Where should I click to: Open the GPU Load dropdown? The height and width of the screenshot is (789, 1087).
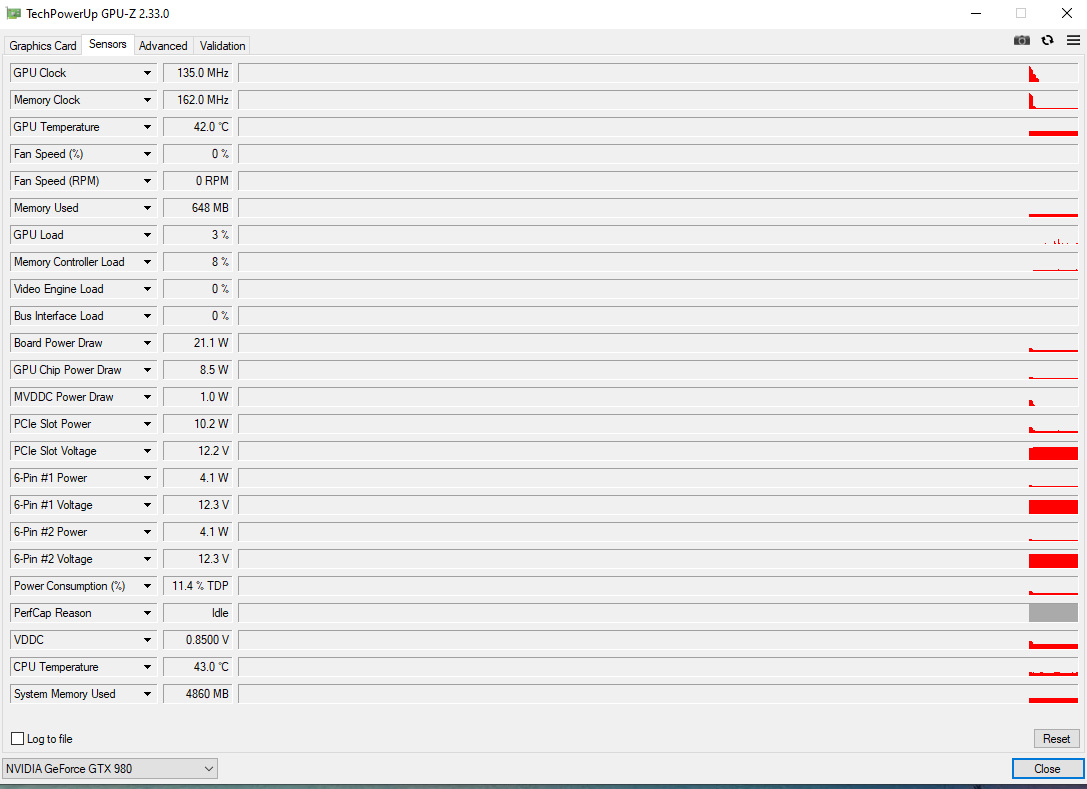(148, 235)
